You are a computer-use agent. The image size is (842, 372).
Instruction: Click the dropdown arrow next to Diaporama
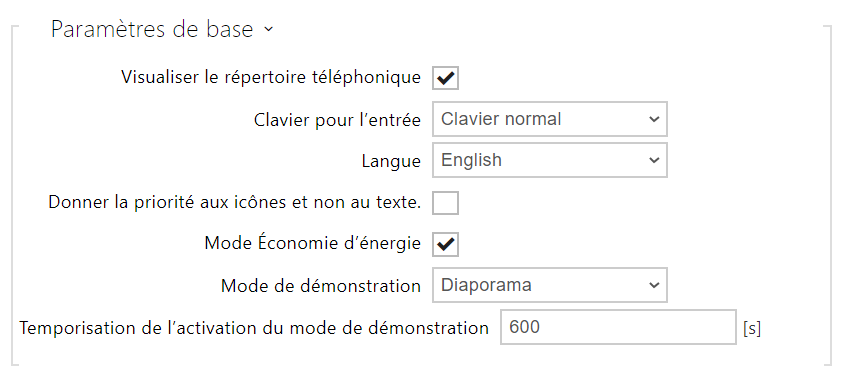coord(654,286)
